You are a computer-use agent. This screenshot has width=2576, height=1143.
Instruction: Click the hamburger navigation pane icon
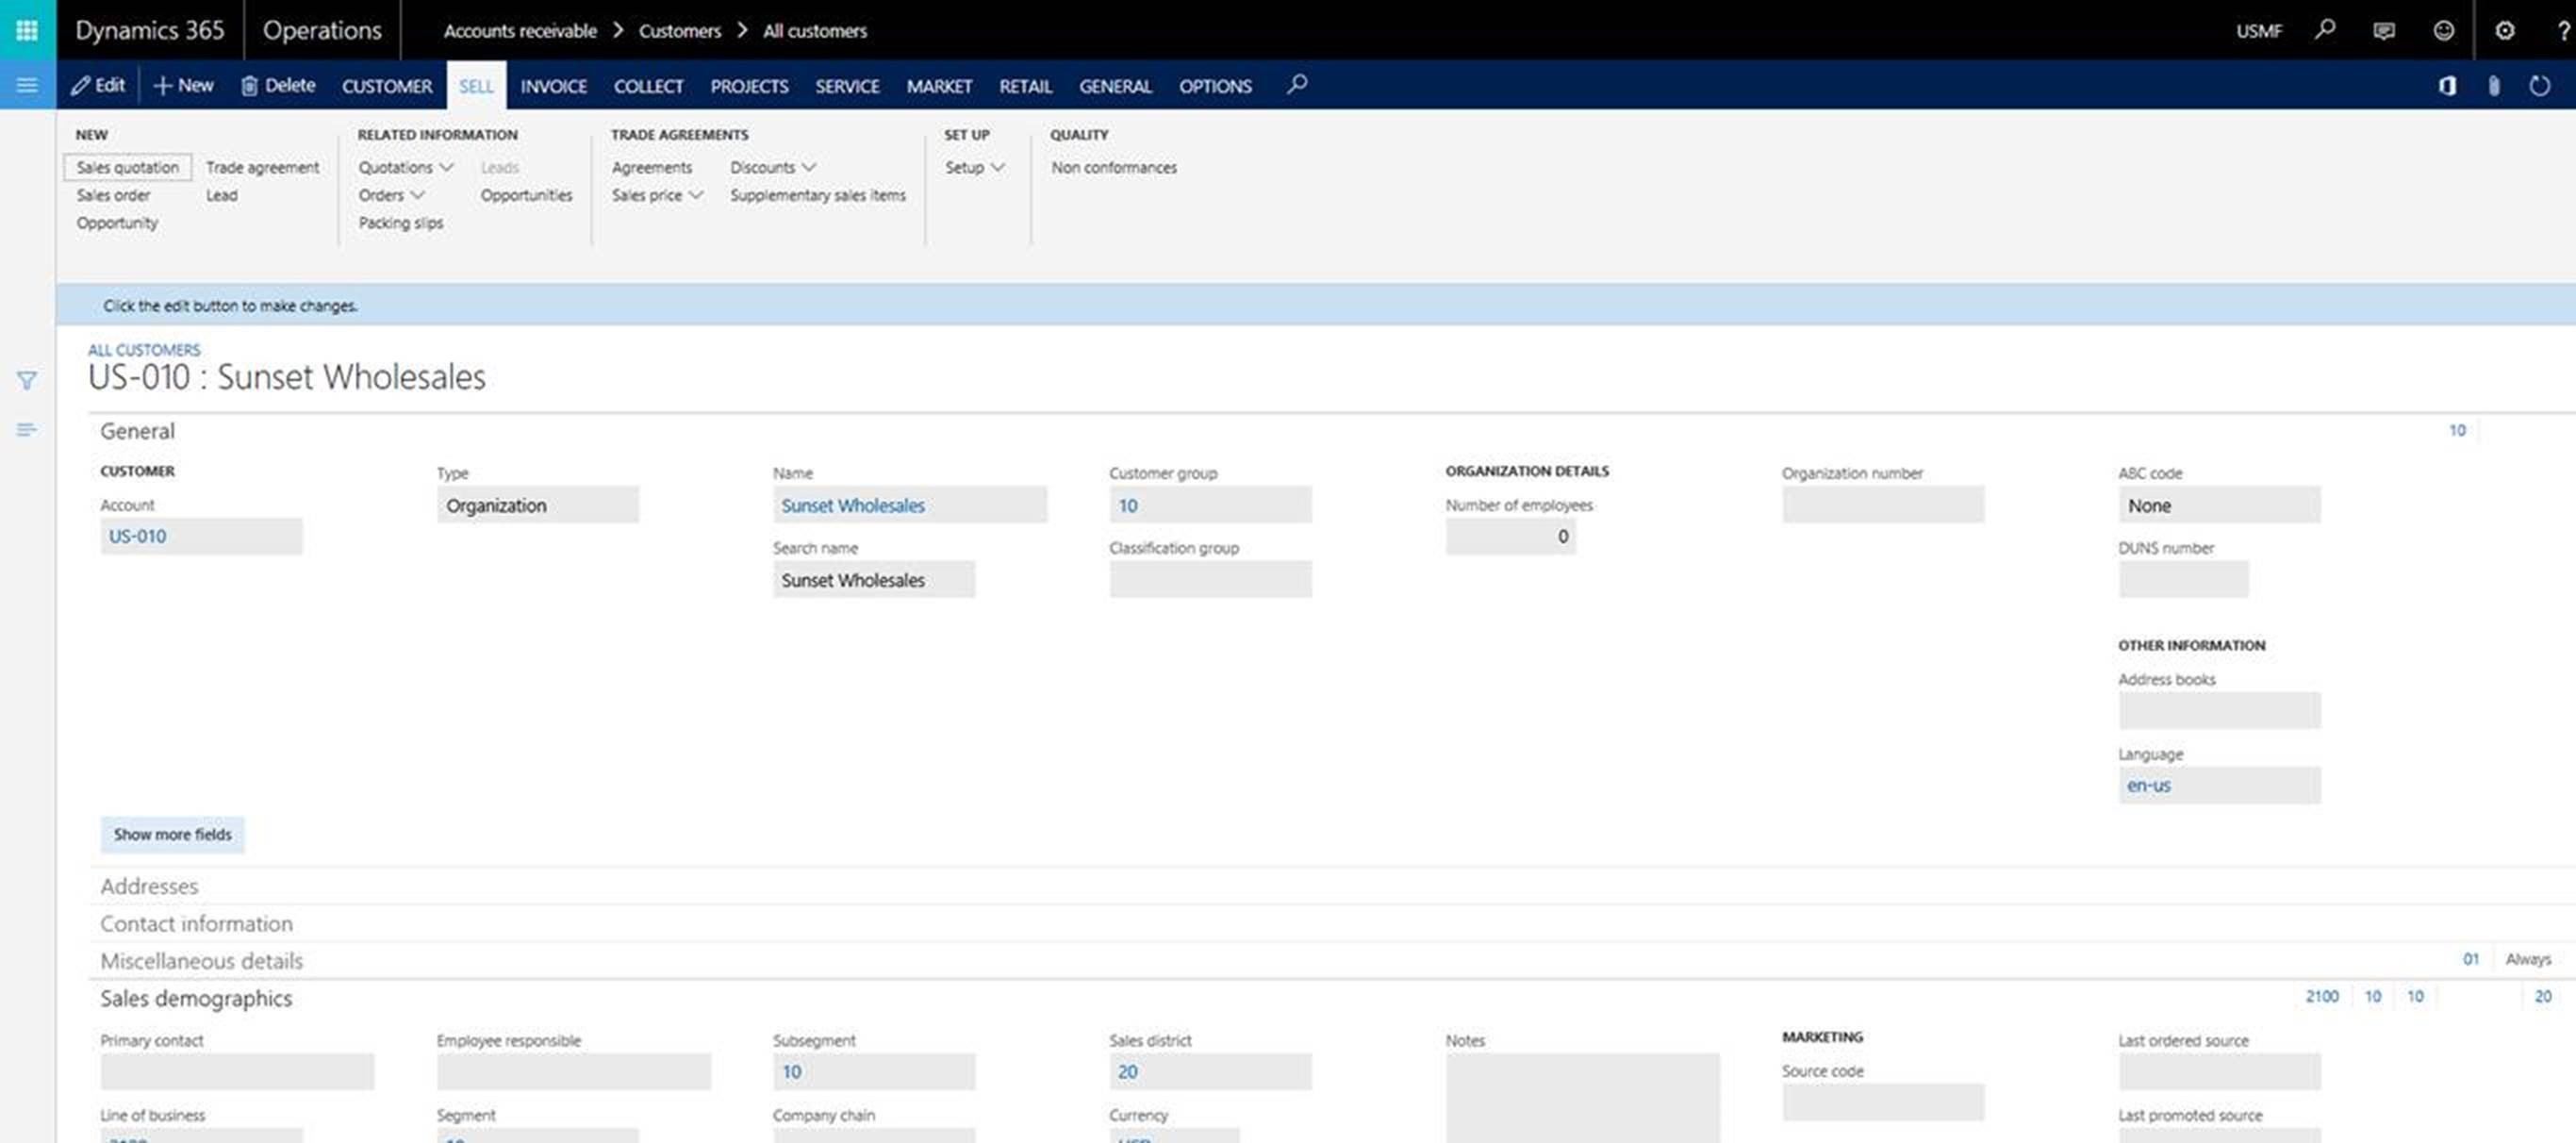(x=27, y=86)
